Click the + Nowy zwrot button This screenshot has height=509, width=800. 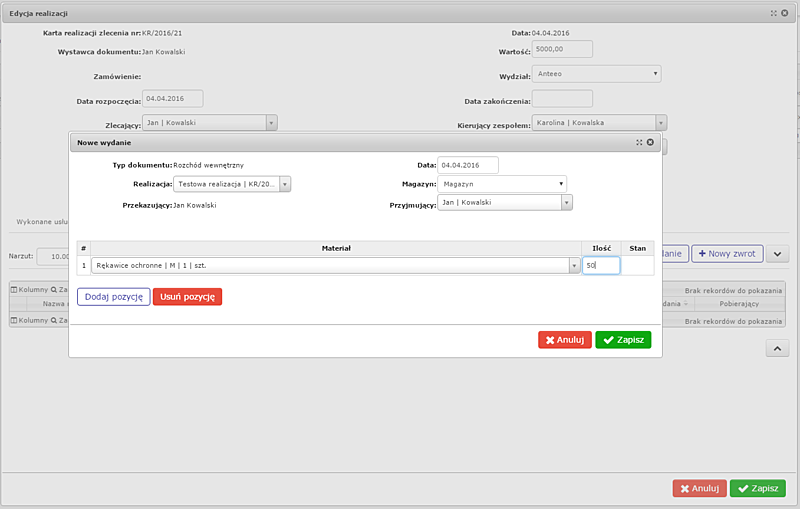click(x=727, y=254)
